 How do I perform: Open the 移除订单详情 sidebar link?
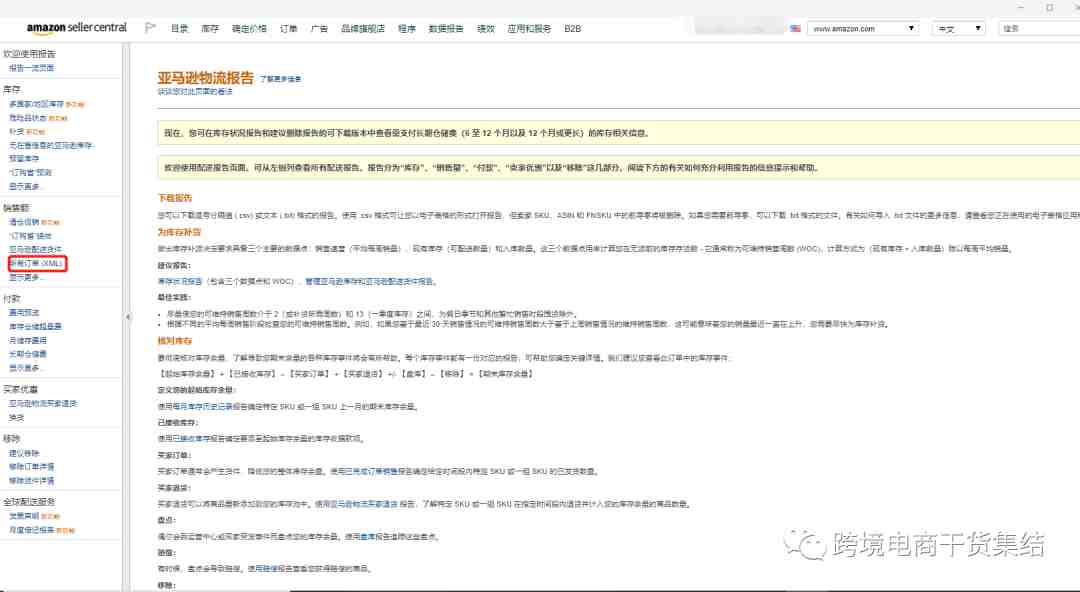[32, 467]
